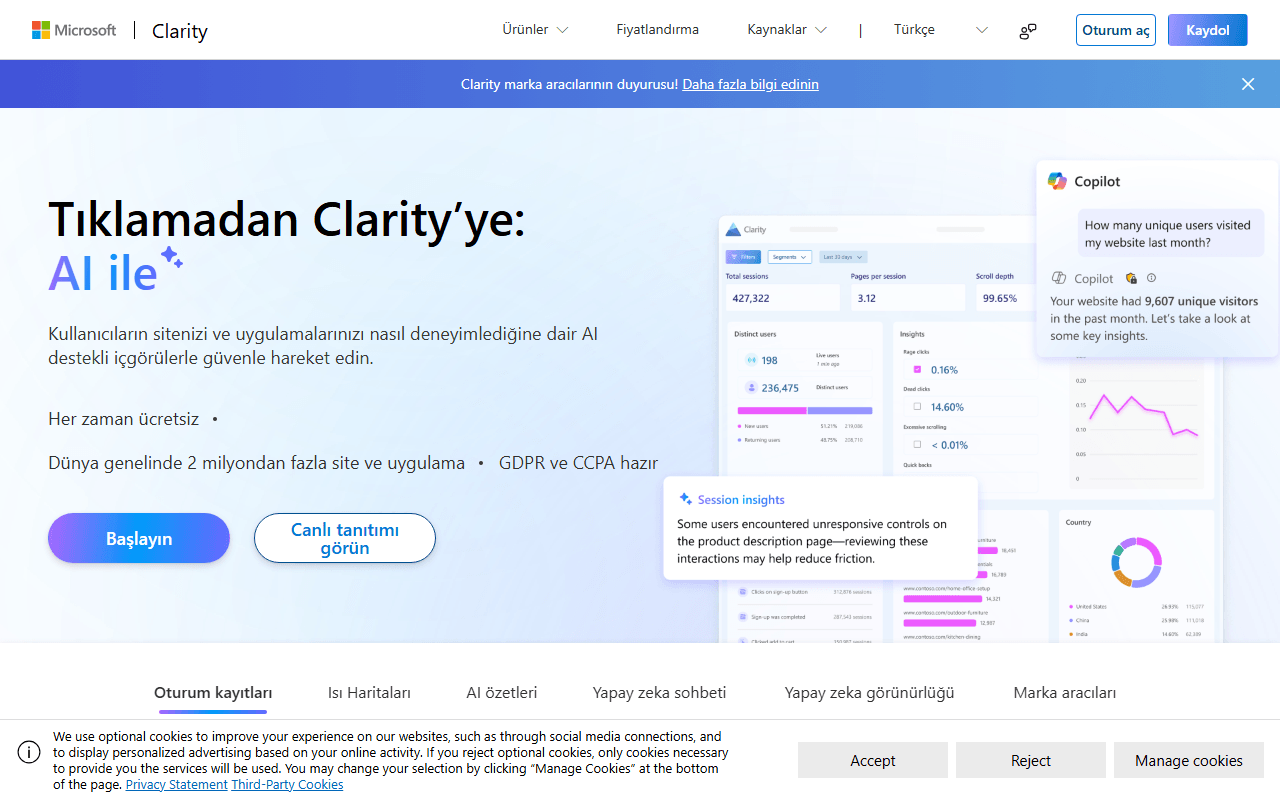Click 'Her zaman ücretsiz' text

(124, 419)
